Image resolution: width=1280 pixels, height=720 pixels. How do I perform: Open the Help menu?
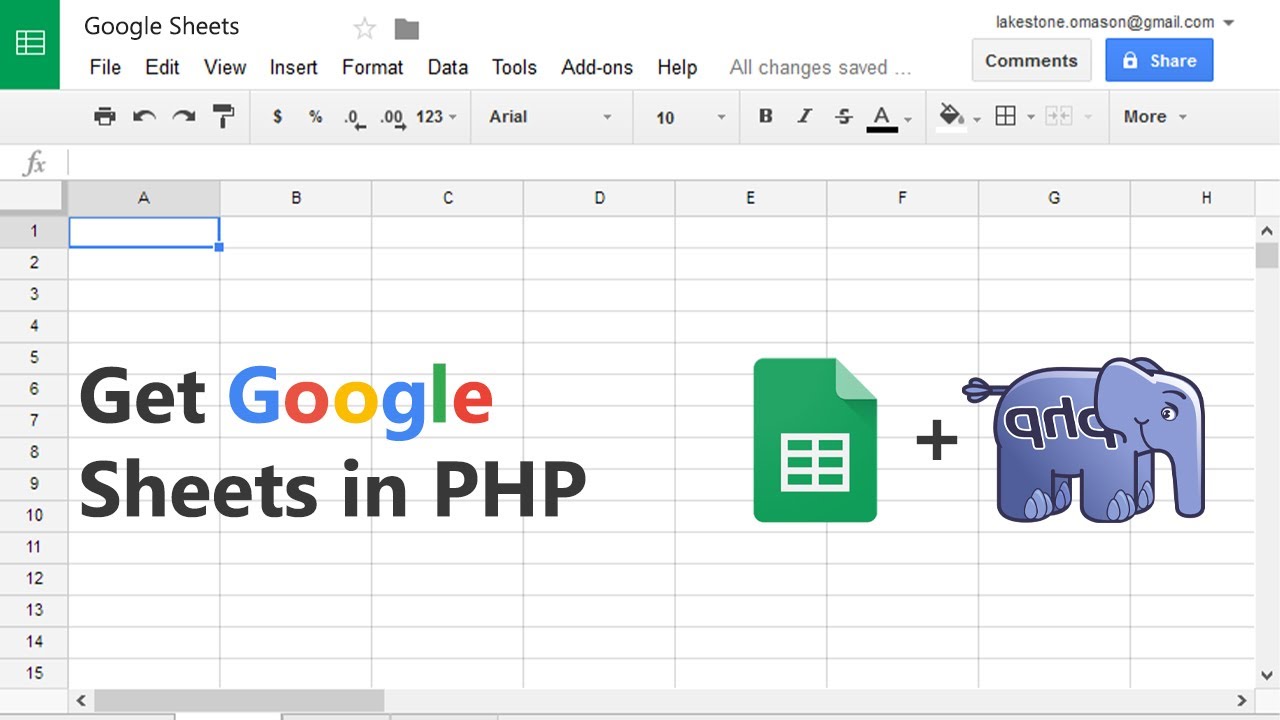coord(677,67)
